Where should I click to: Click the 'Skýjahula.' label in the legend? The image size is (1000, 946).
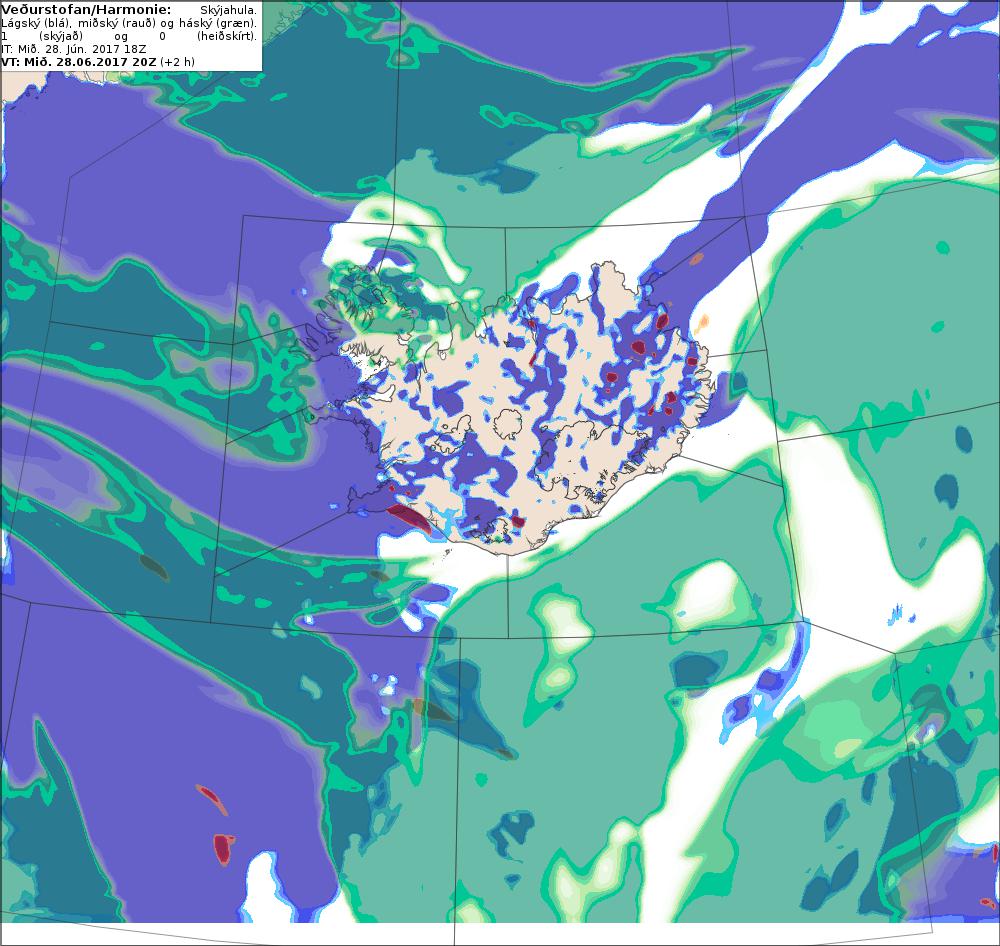[228, 10]
